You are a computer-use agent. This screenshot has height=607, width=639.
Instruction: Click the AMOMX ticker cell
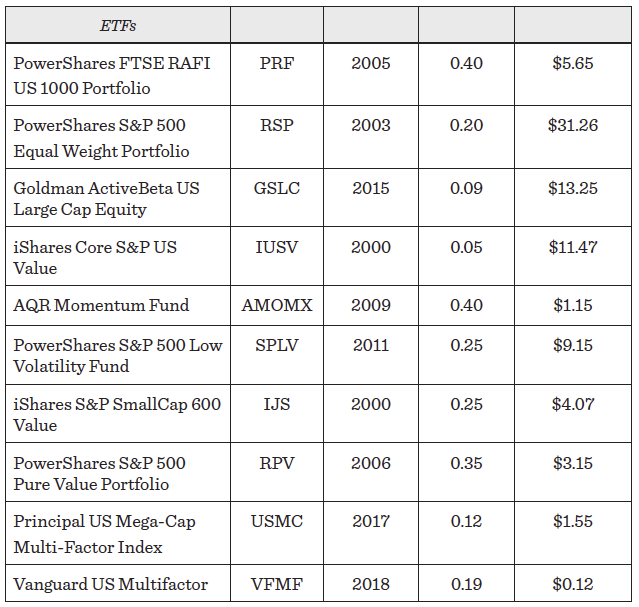point(277,305)
